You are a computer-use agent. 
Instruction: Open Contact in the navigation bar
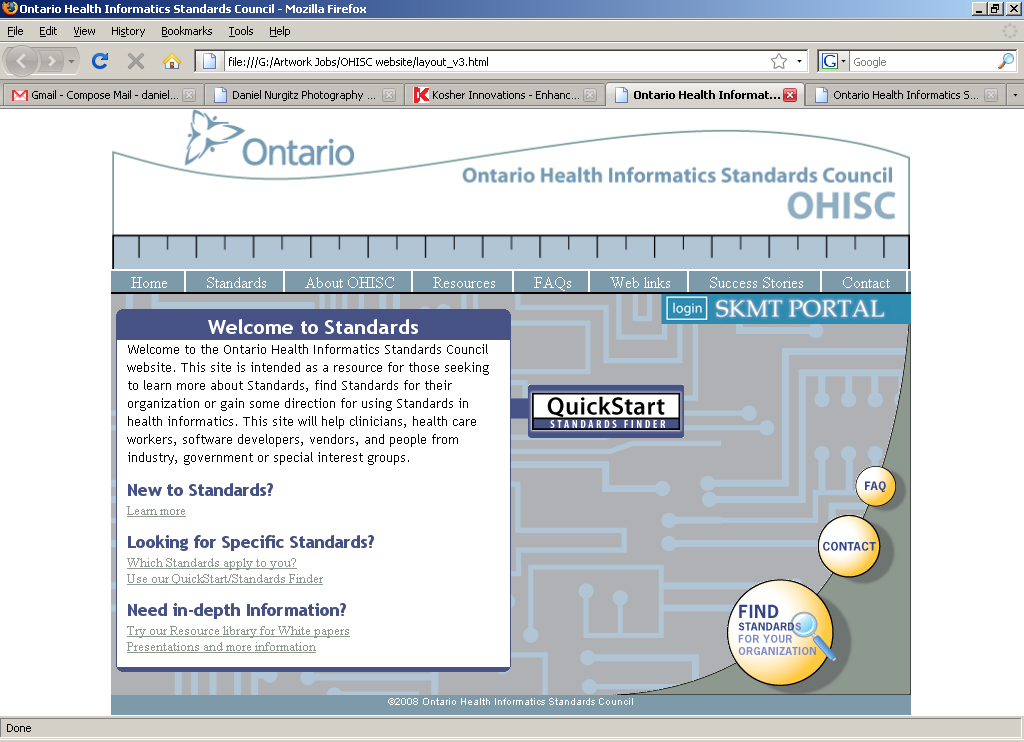(866, 283)
